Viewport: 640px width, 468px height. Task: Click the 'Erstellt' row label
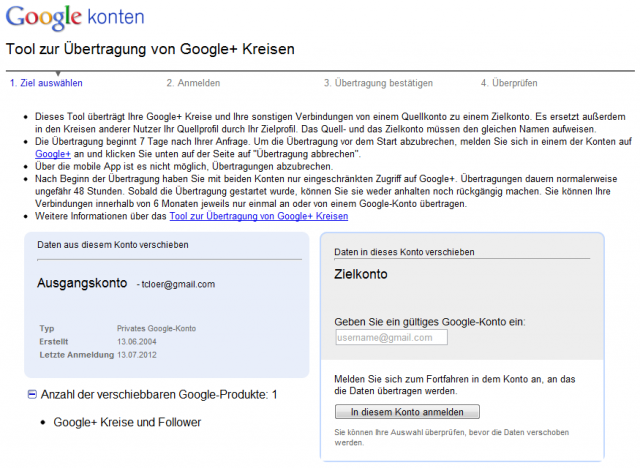point(53,342)
